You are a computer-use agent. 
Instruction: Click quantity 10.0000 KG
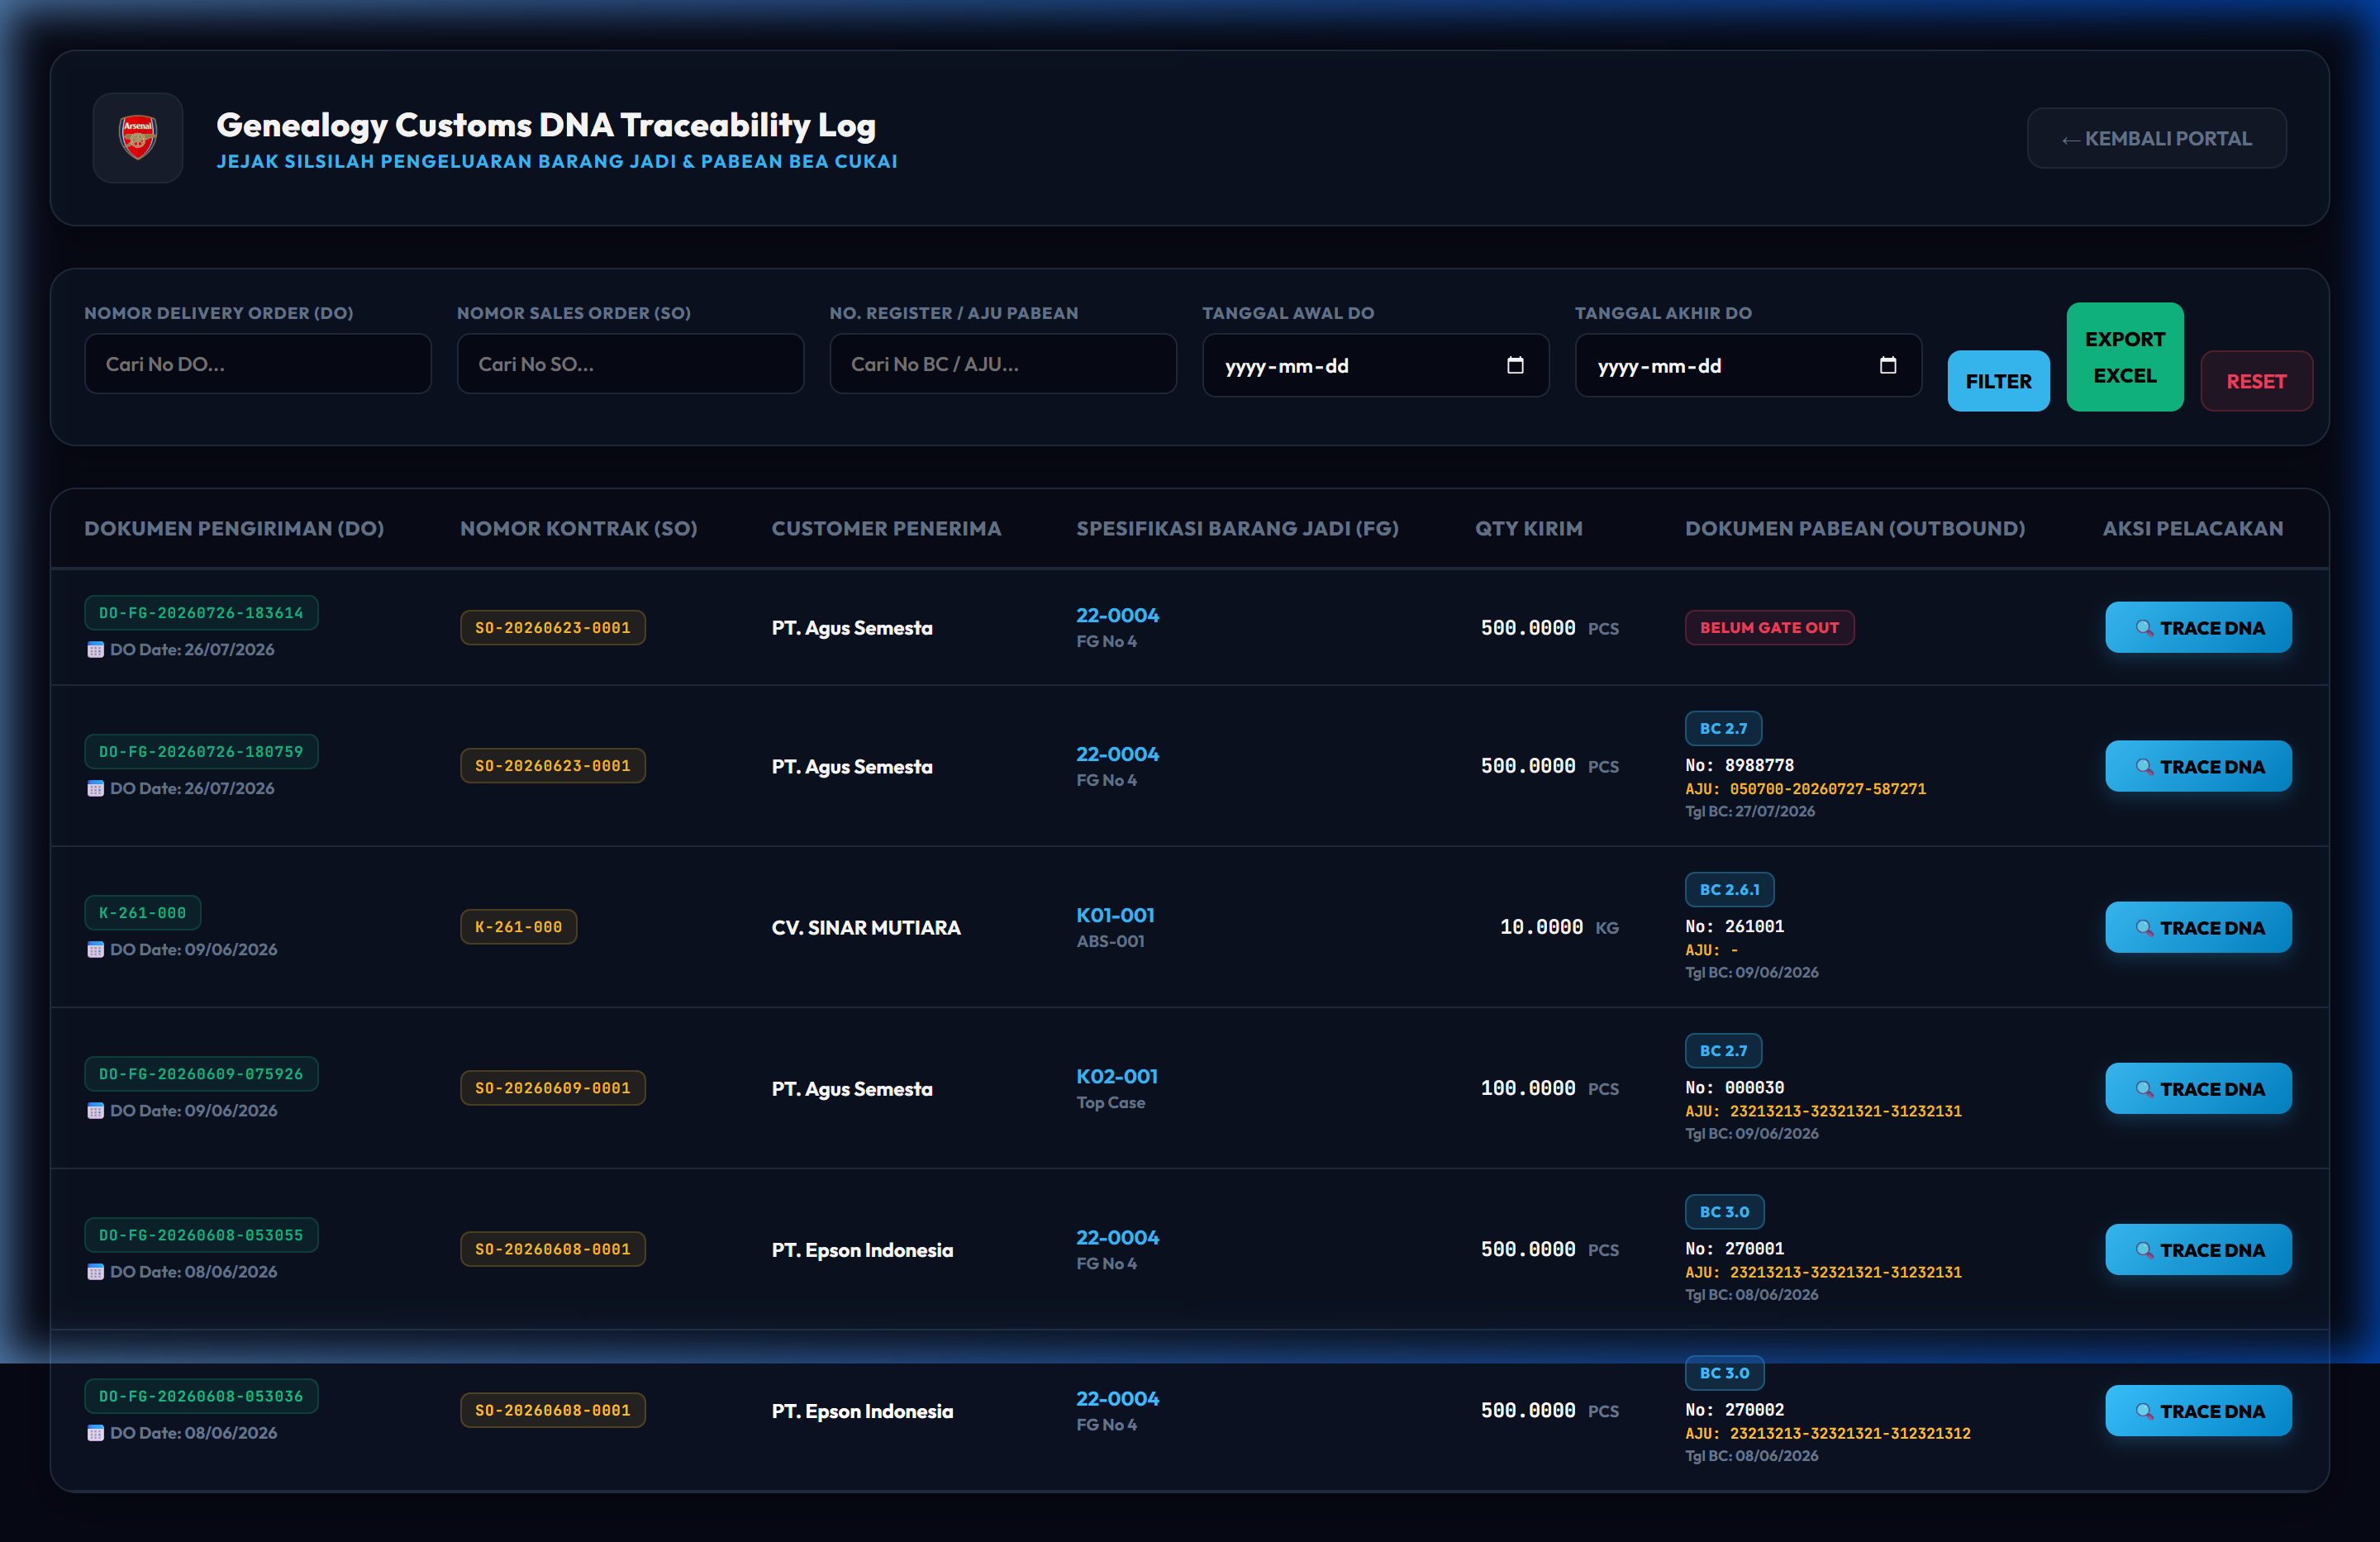1559,928
